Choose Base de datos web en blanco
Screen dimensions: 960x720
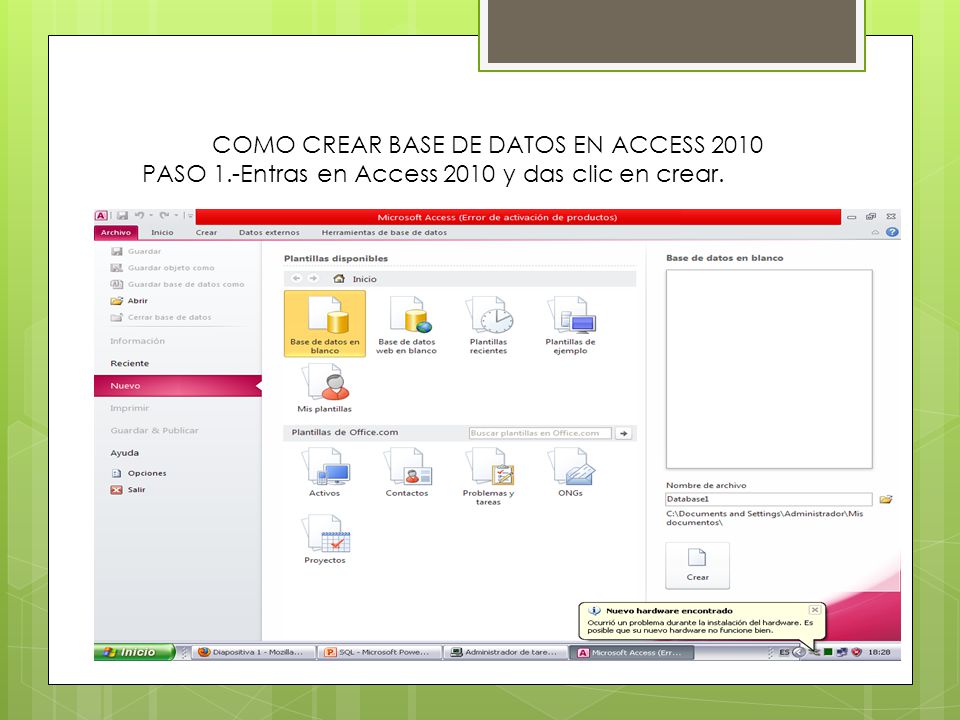(407, 324)
